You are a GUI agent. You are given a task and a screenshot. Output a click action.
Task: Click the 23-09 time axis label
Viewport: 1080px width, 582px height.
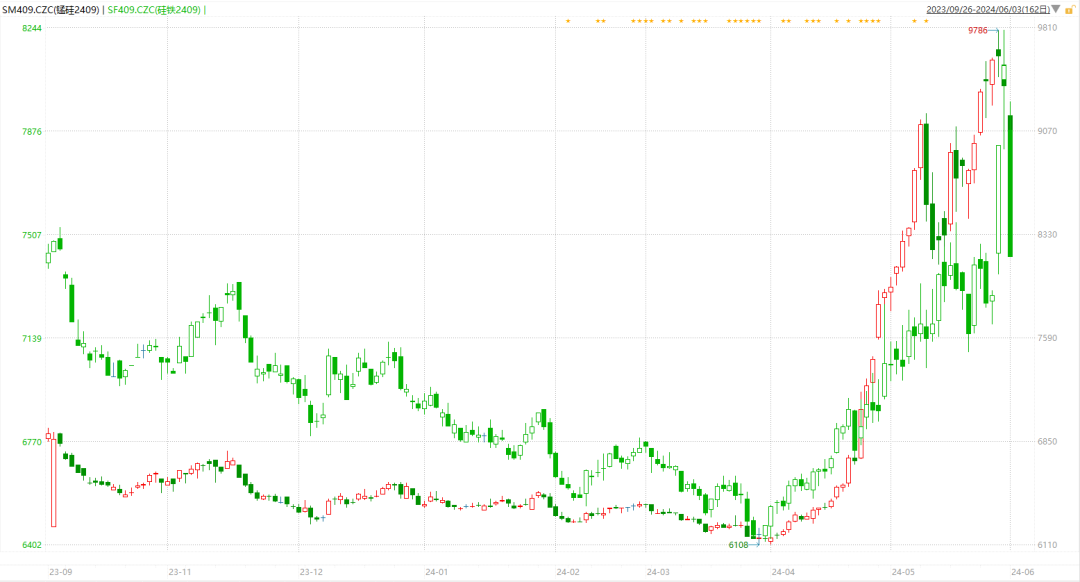61,572
